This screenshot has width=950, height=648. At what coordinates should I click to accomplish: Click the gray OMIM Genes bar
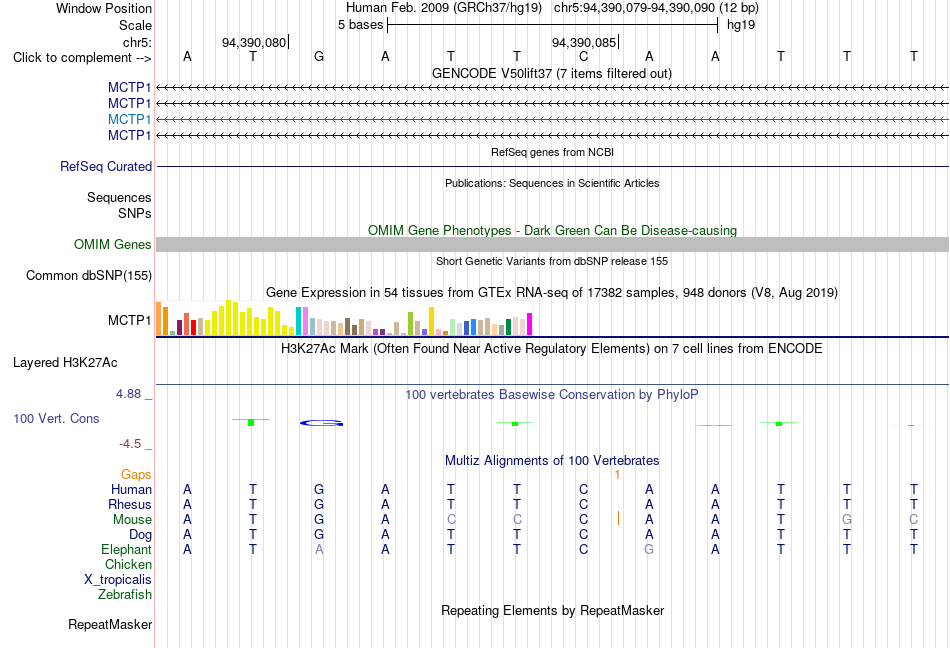(553, 245)
